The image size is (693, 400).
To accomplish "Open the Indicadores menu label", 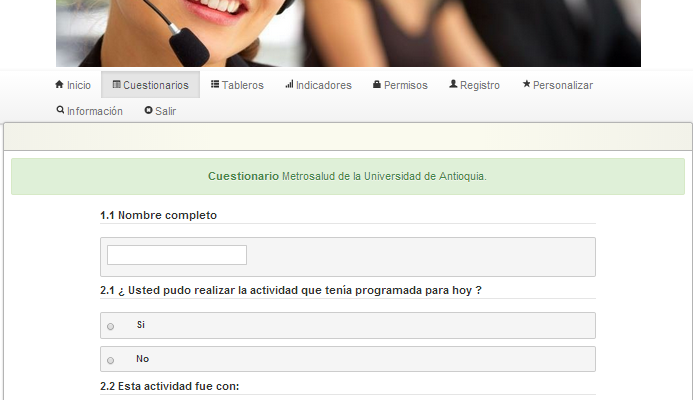I will [324, 86].
